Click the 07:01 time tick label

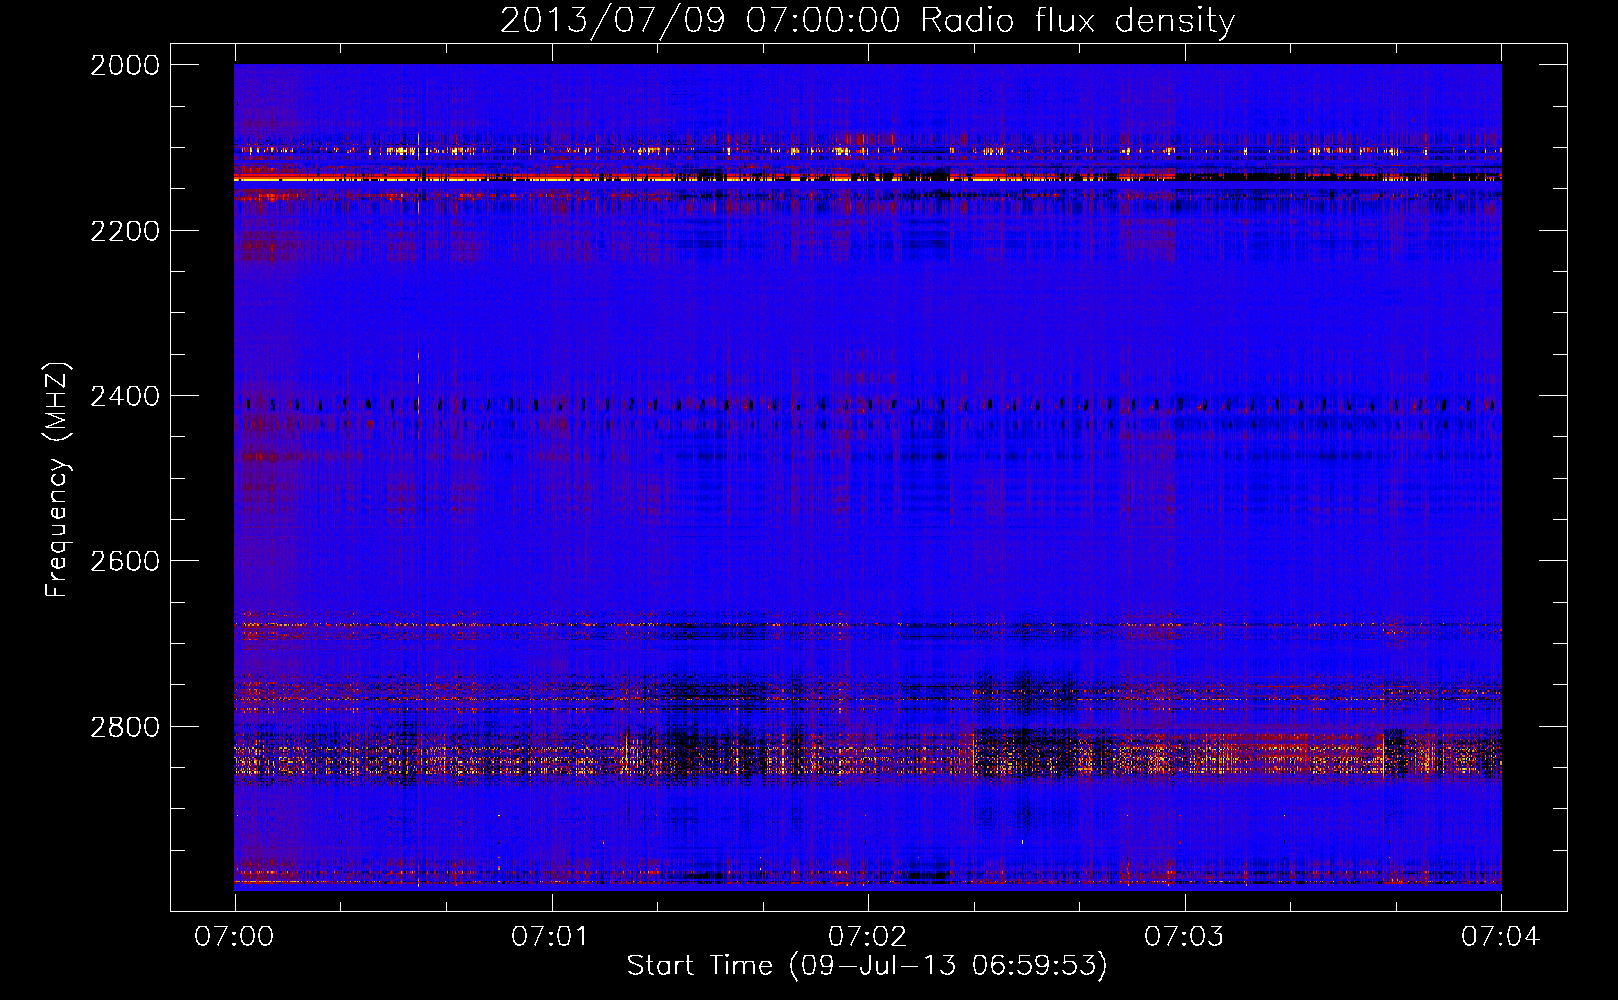(x=551, y=937)
